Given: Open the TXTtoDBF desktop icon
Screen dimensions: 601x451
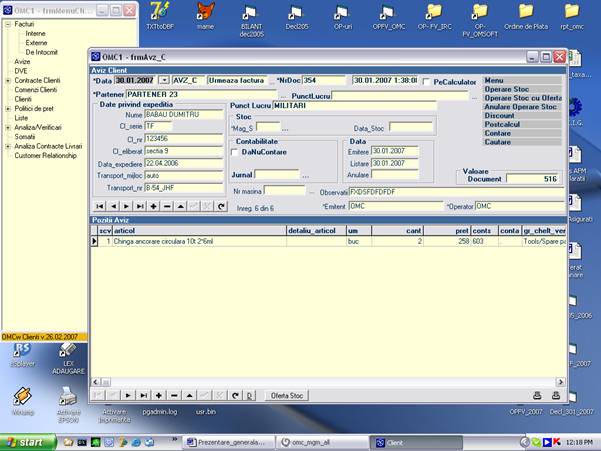Looking at the screenshot, I should pyautogui.click(x=158, y=12).
